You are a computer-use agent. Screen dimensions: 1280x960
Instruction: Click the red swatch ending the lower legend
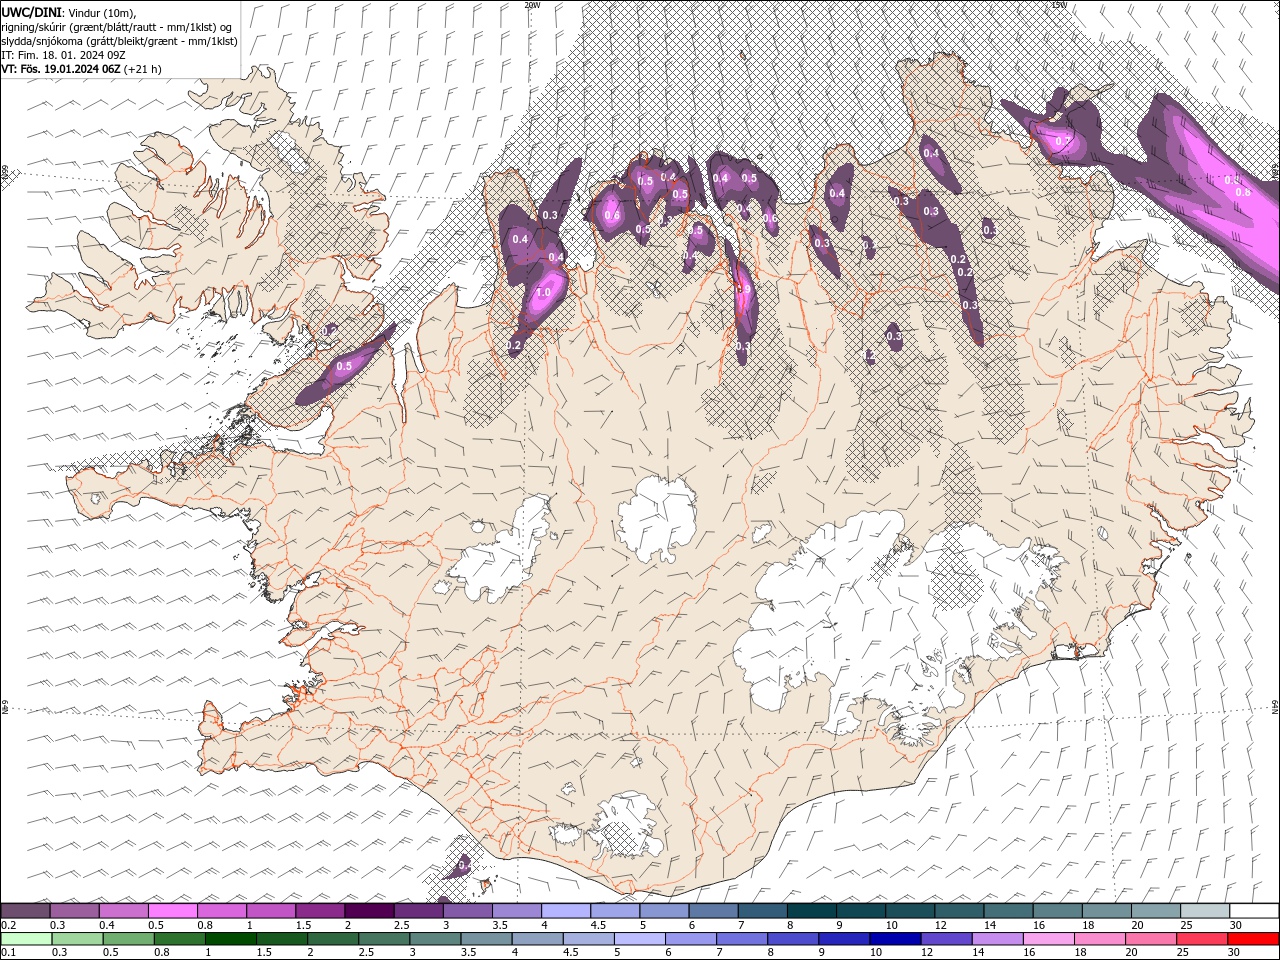click(1254, 939)
